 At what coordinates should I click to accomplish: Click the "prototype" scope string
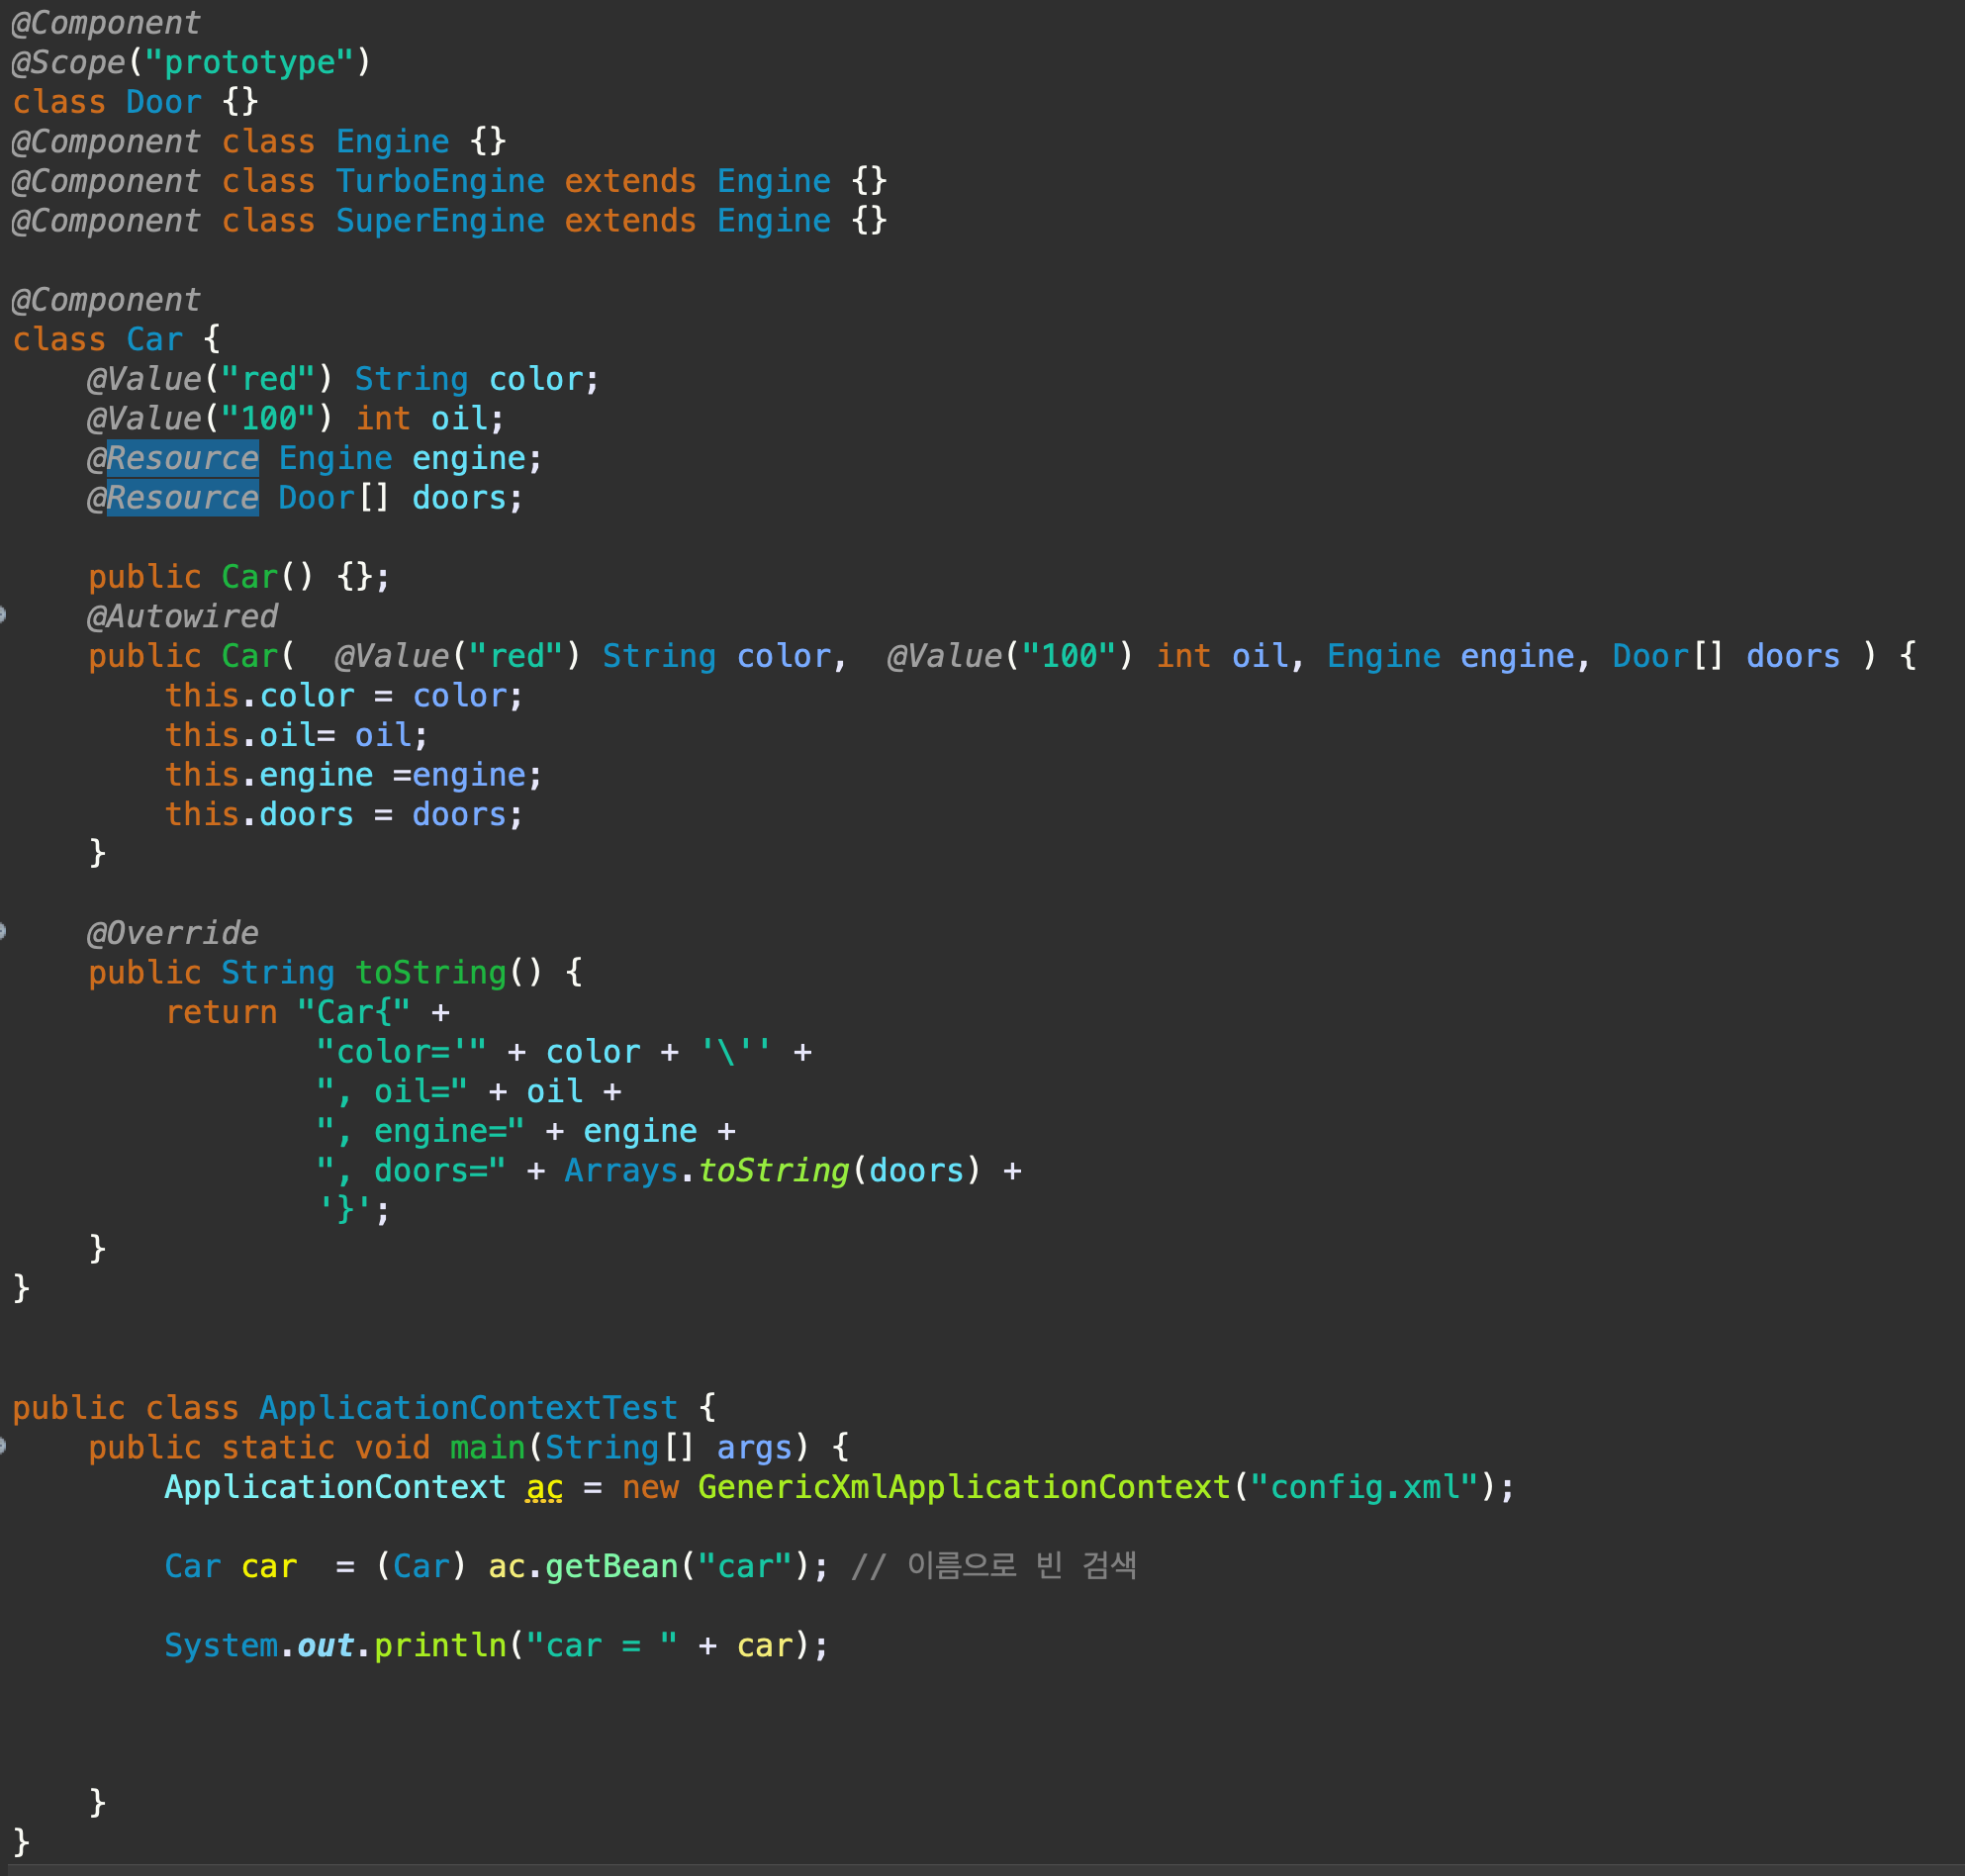(x=249, y=62)
